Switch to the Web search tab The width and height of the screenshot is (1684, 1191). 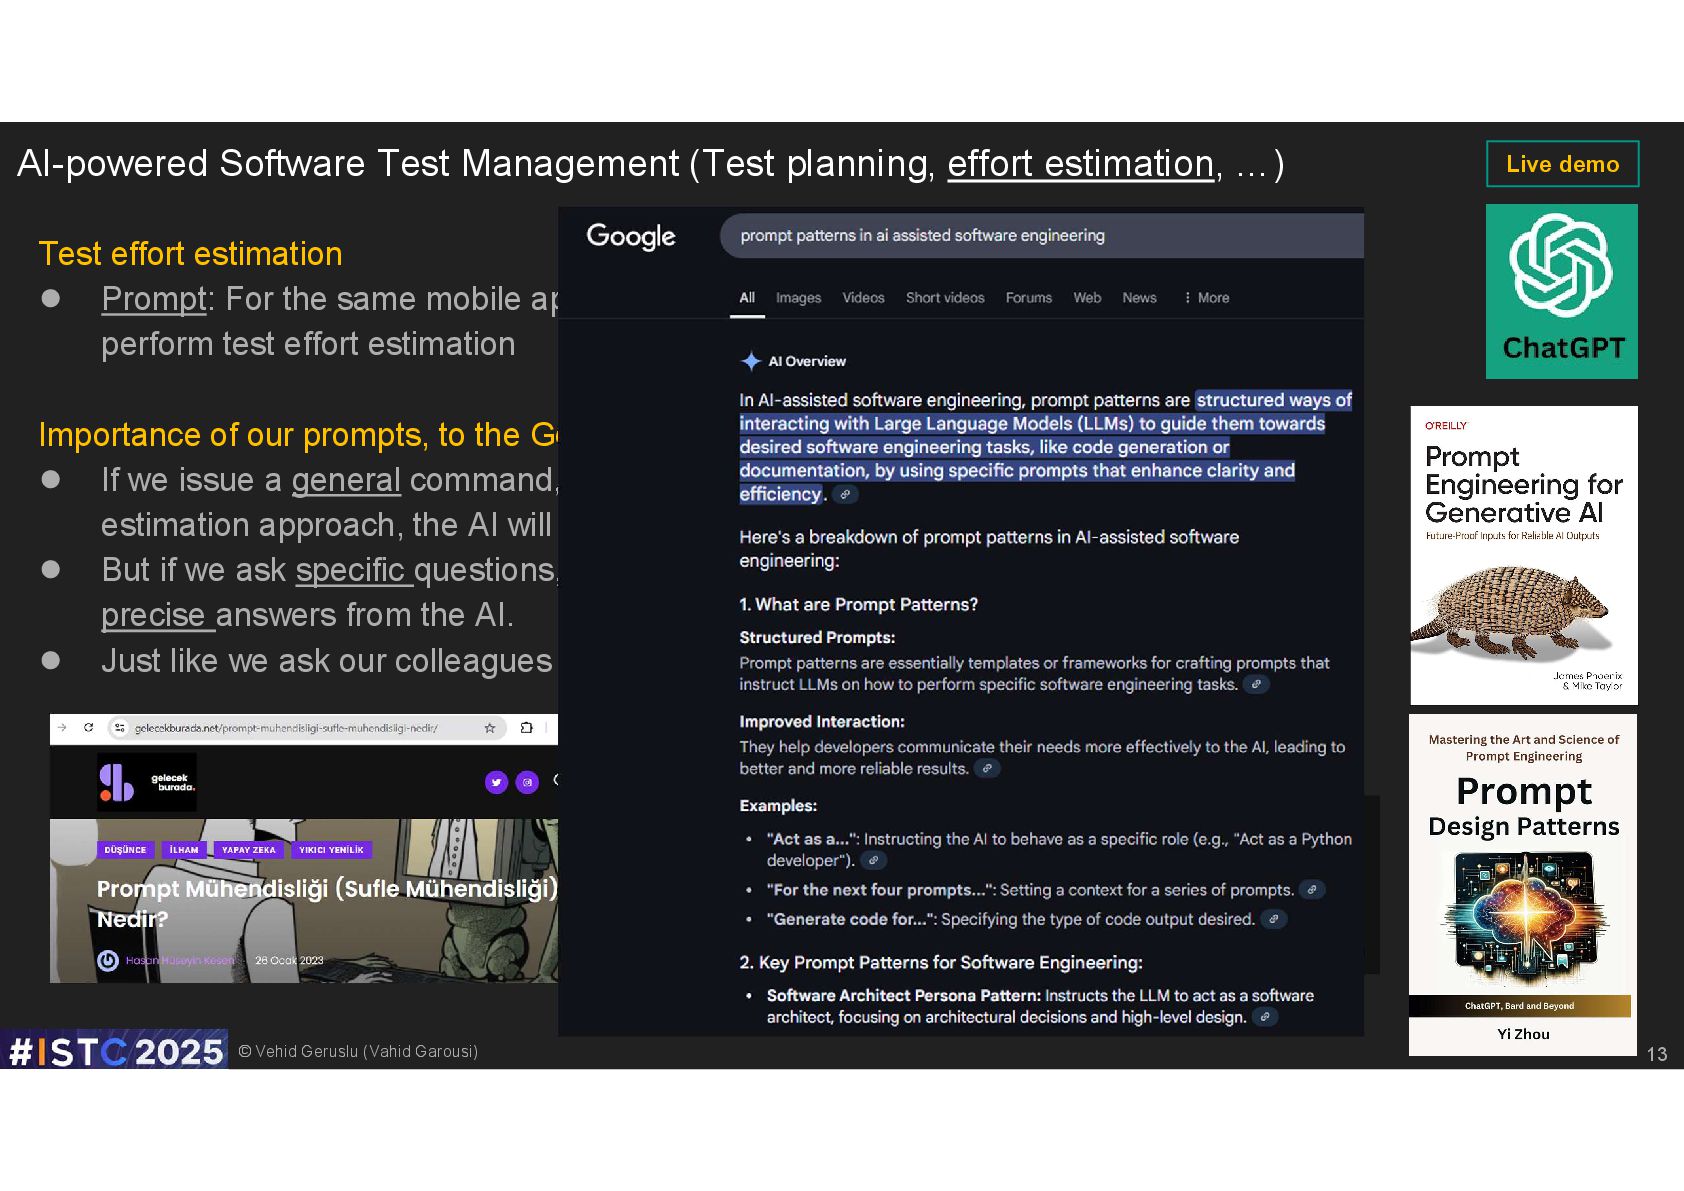coord(1087,298)
